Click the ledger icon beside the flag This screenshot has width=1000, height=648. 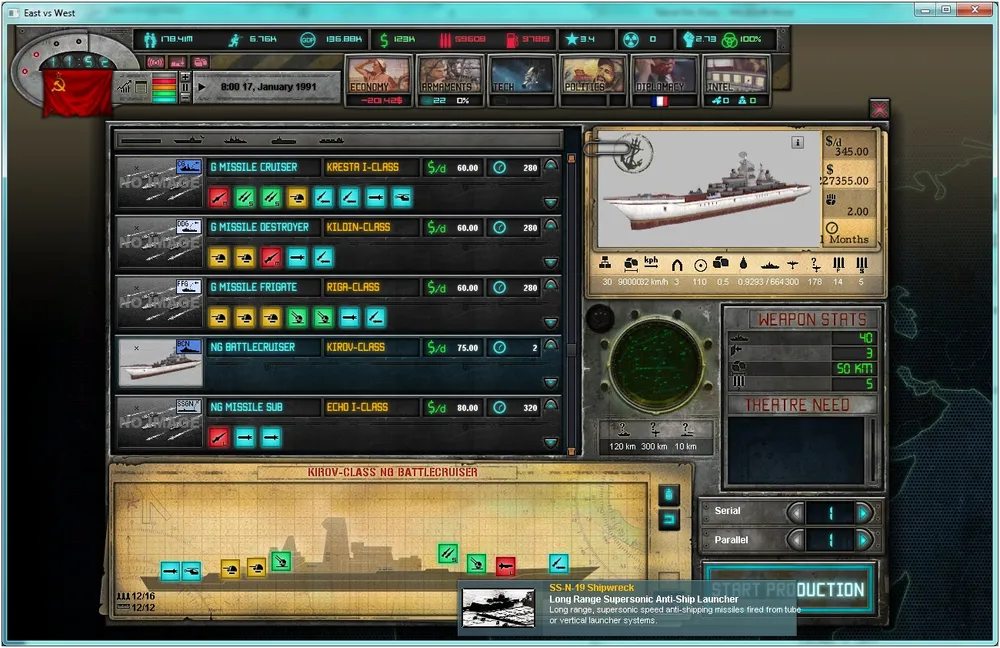141,87
